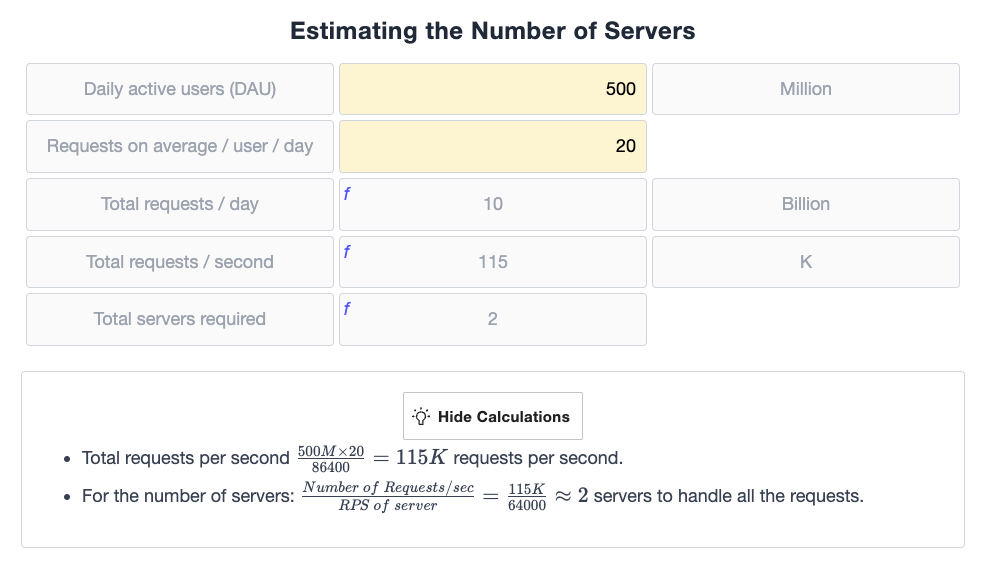The image size is (1003, 567).
Task: Click the Estimating the Number of Servers heading
Action: coord(493,31)
